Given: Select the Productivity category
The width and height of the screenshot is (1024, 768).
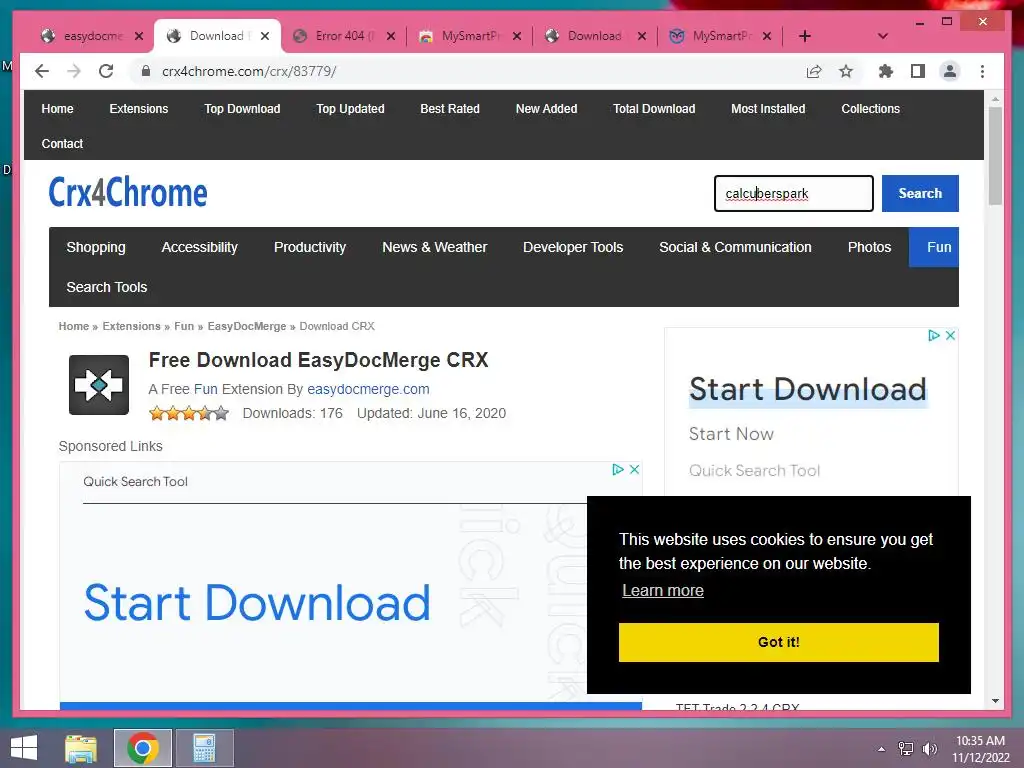Looking at the screenshot, I should click(x=310, y=247).
